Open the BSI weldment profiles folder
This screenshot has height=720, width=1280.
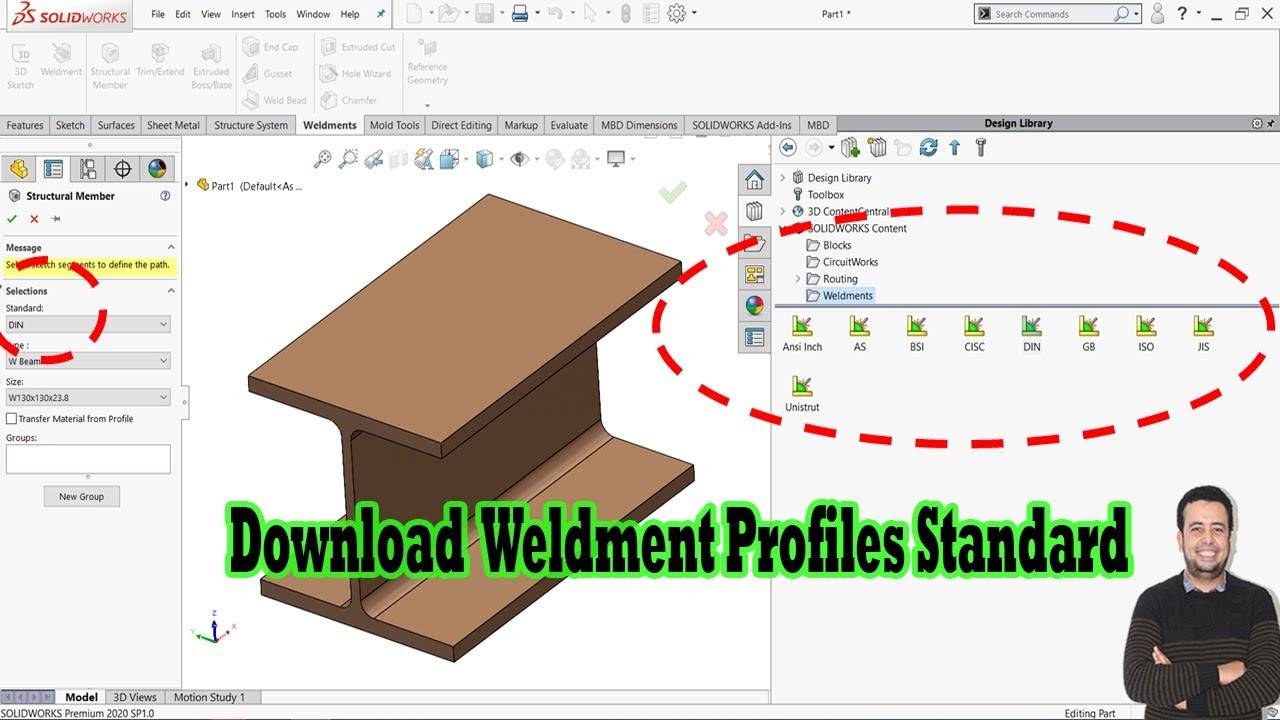(x=917, y=334)
